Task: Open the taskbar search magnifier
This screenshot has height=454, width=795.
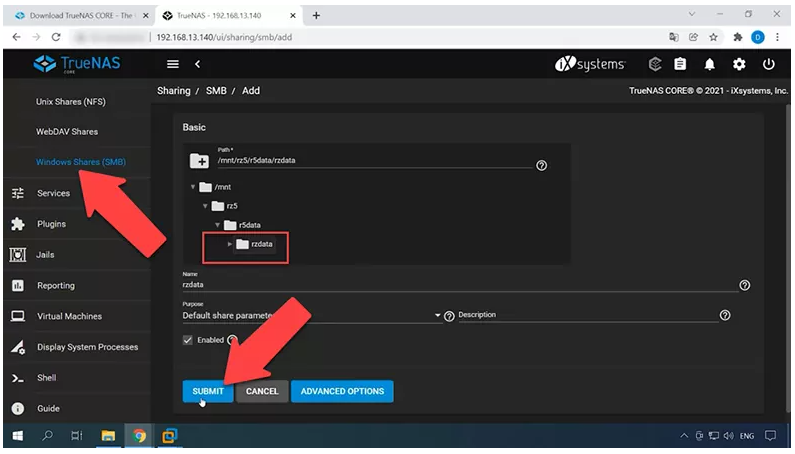Action: point(47,436)
